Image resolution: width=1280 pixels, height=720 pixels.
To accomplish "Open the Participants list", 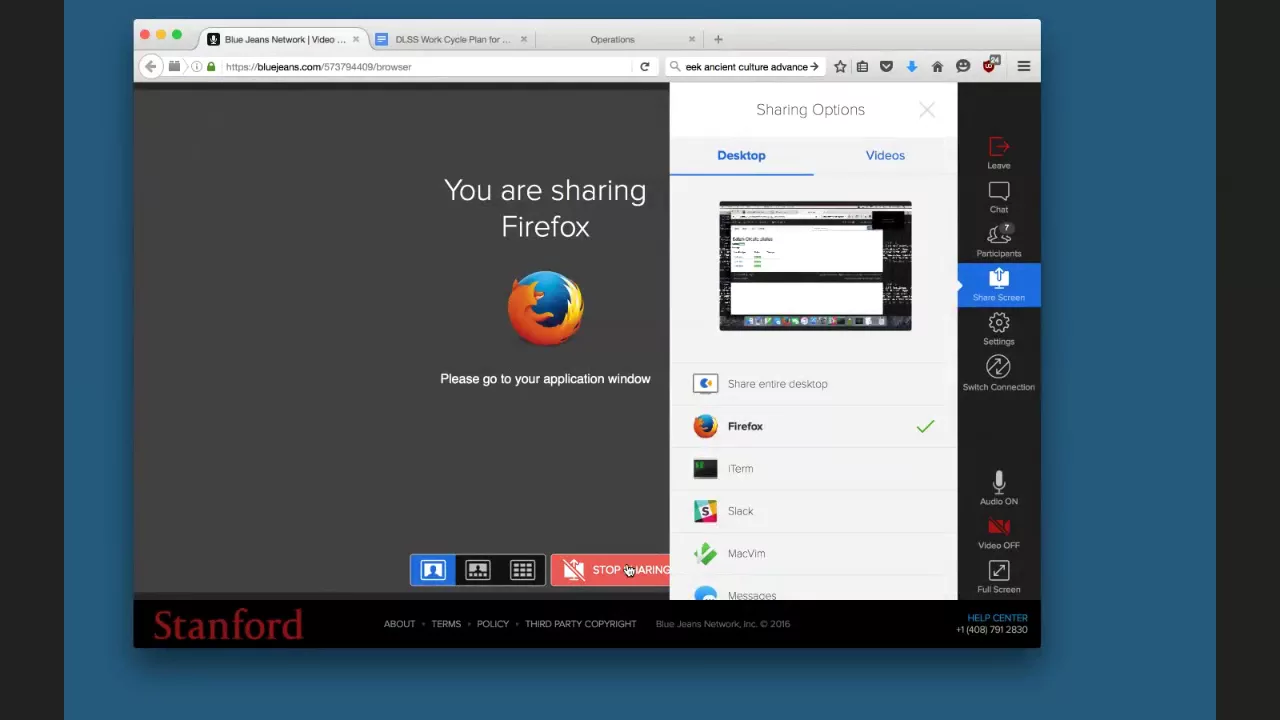I will point(998,242).
